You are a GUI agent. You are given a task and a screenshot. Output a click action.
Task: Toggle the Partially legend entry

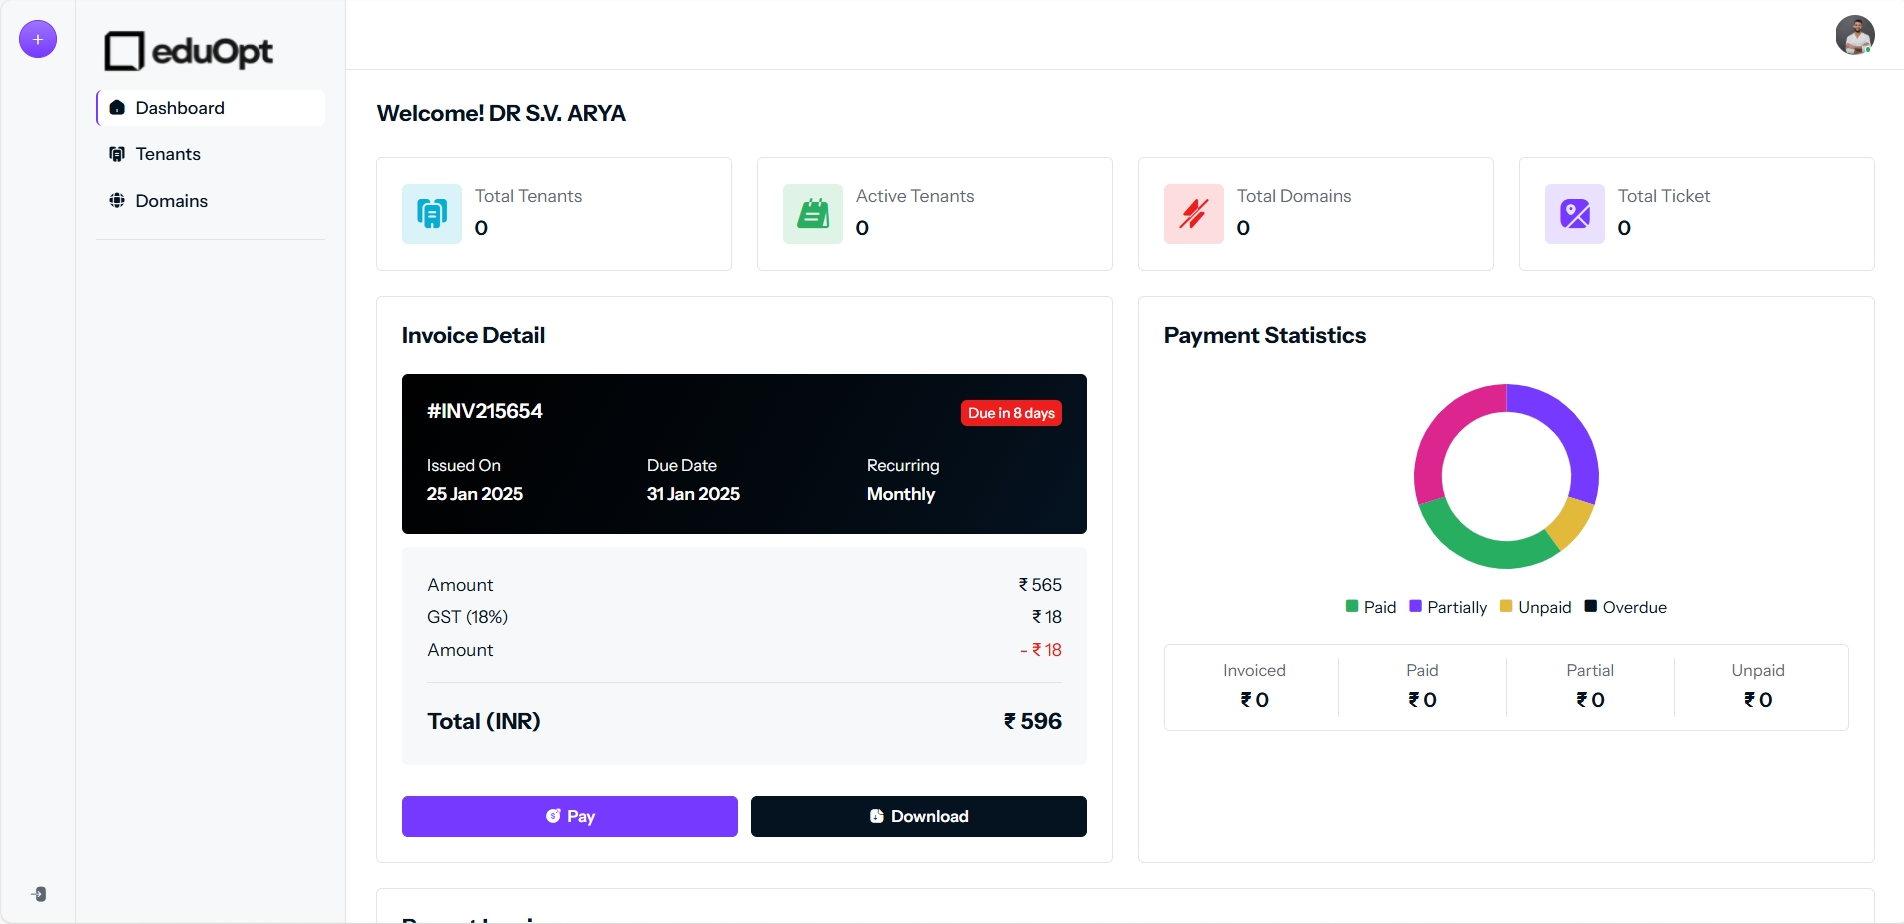tap(1448, 607)
